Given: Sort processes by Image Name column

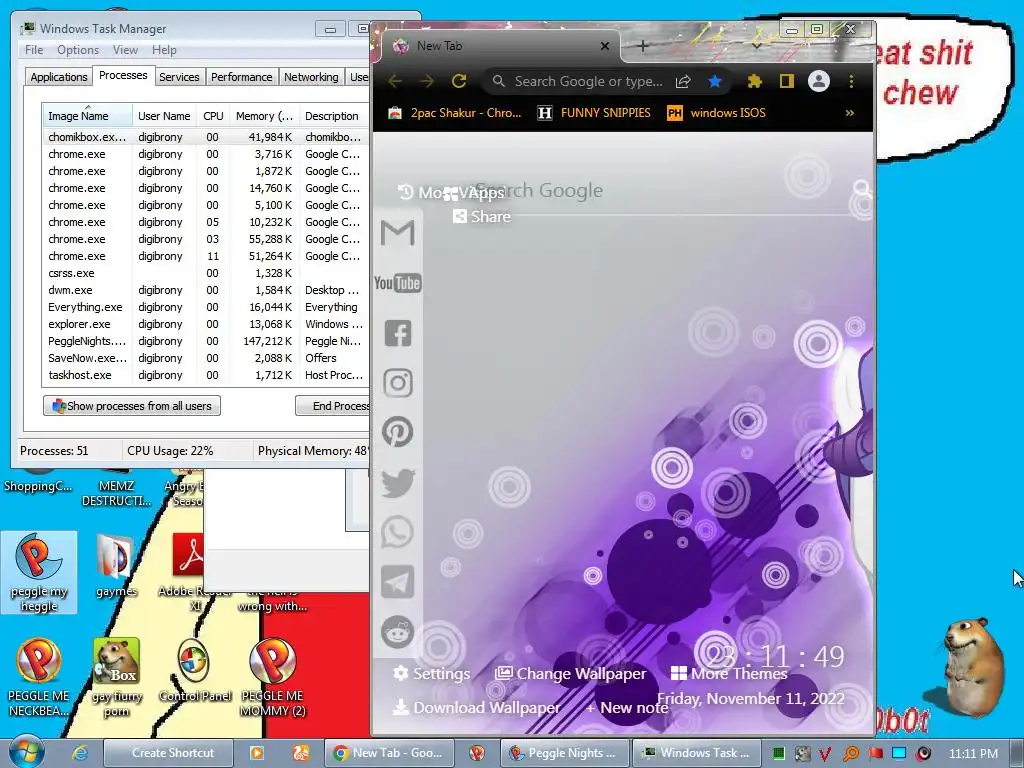Looking at the screenshot, I should click(x=87, y=116).
